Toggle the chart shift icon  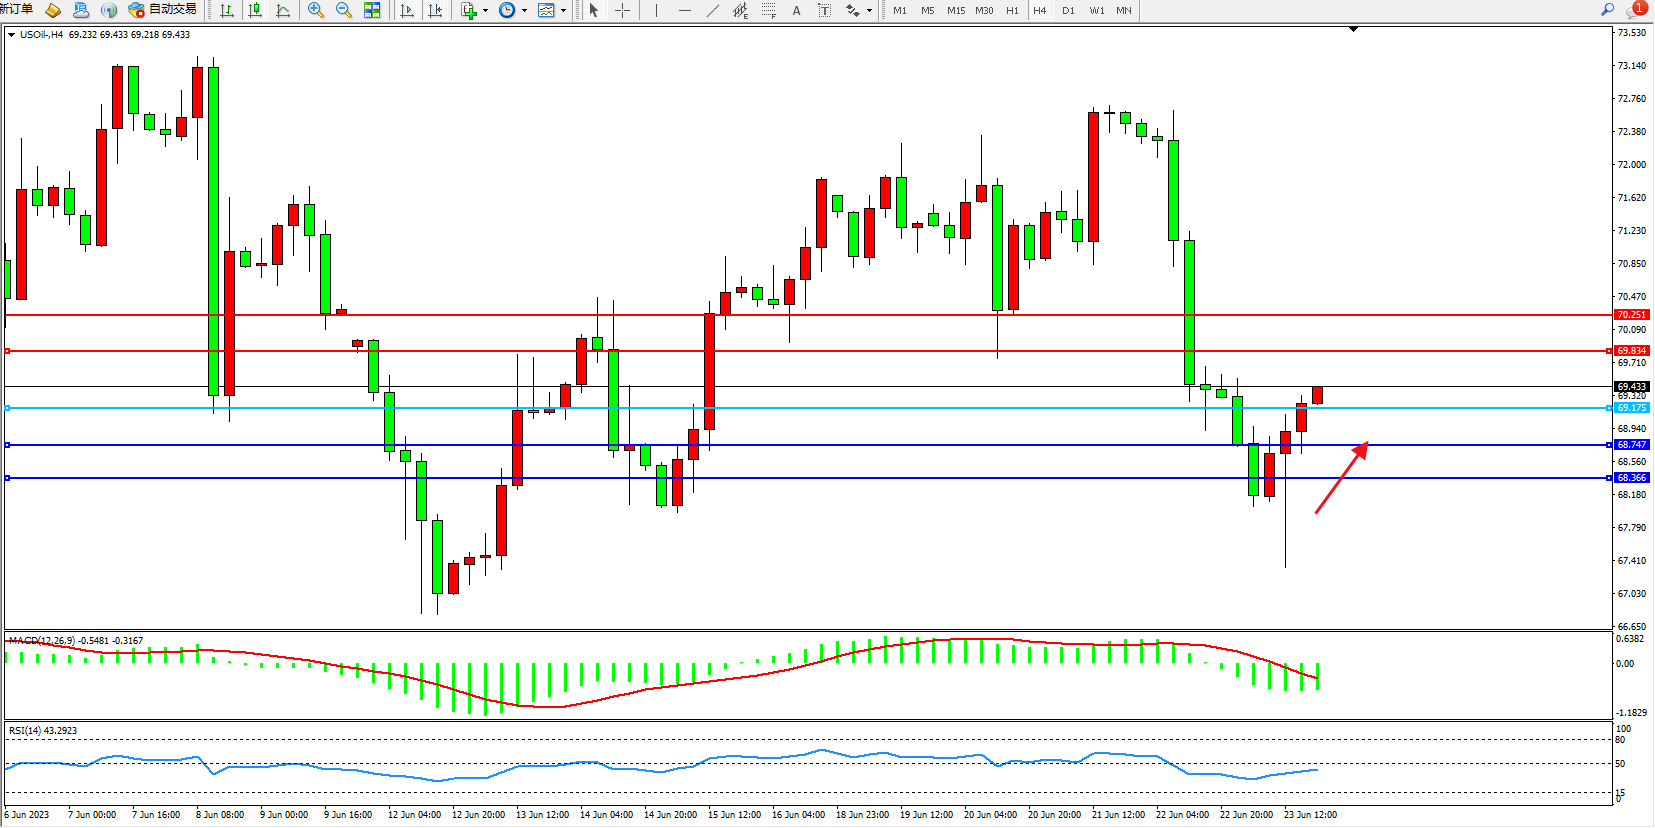(435, 10)
